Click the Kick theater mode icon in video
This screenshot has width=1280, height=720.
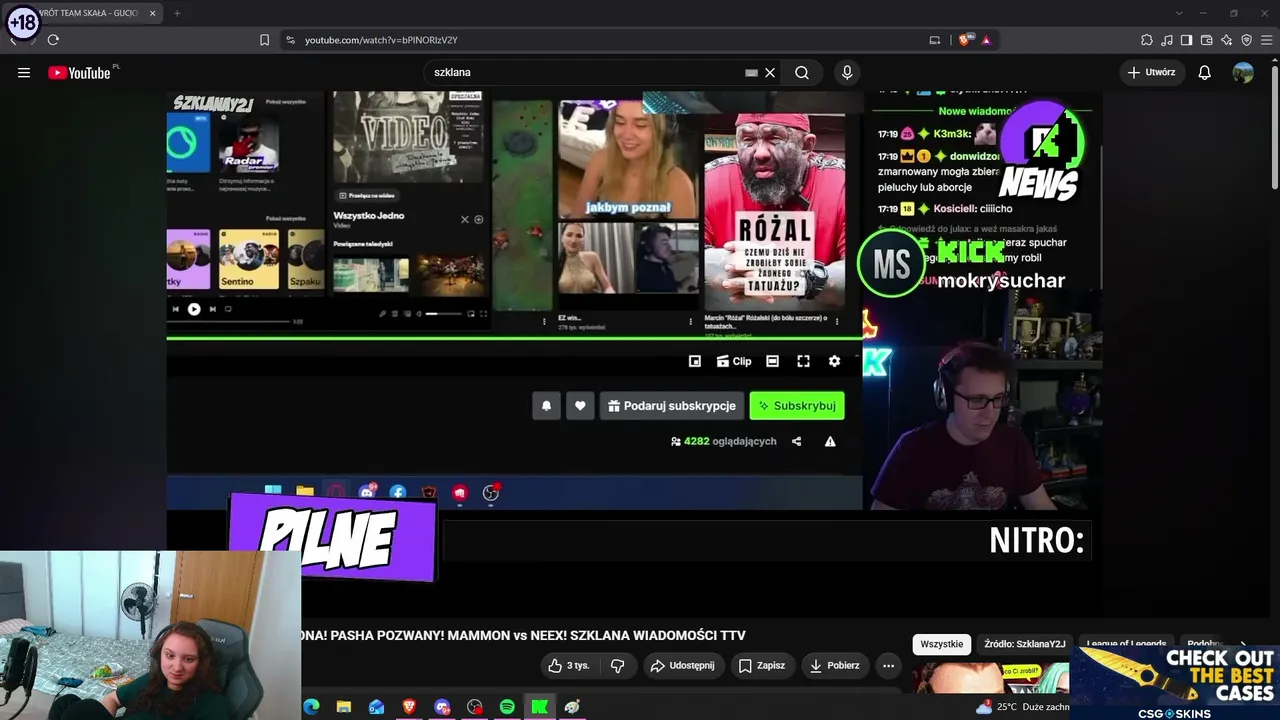pos(772,362)
